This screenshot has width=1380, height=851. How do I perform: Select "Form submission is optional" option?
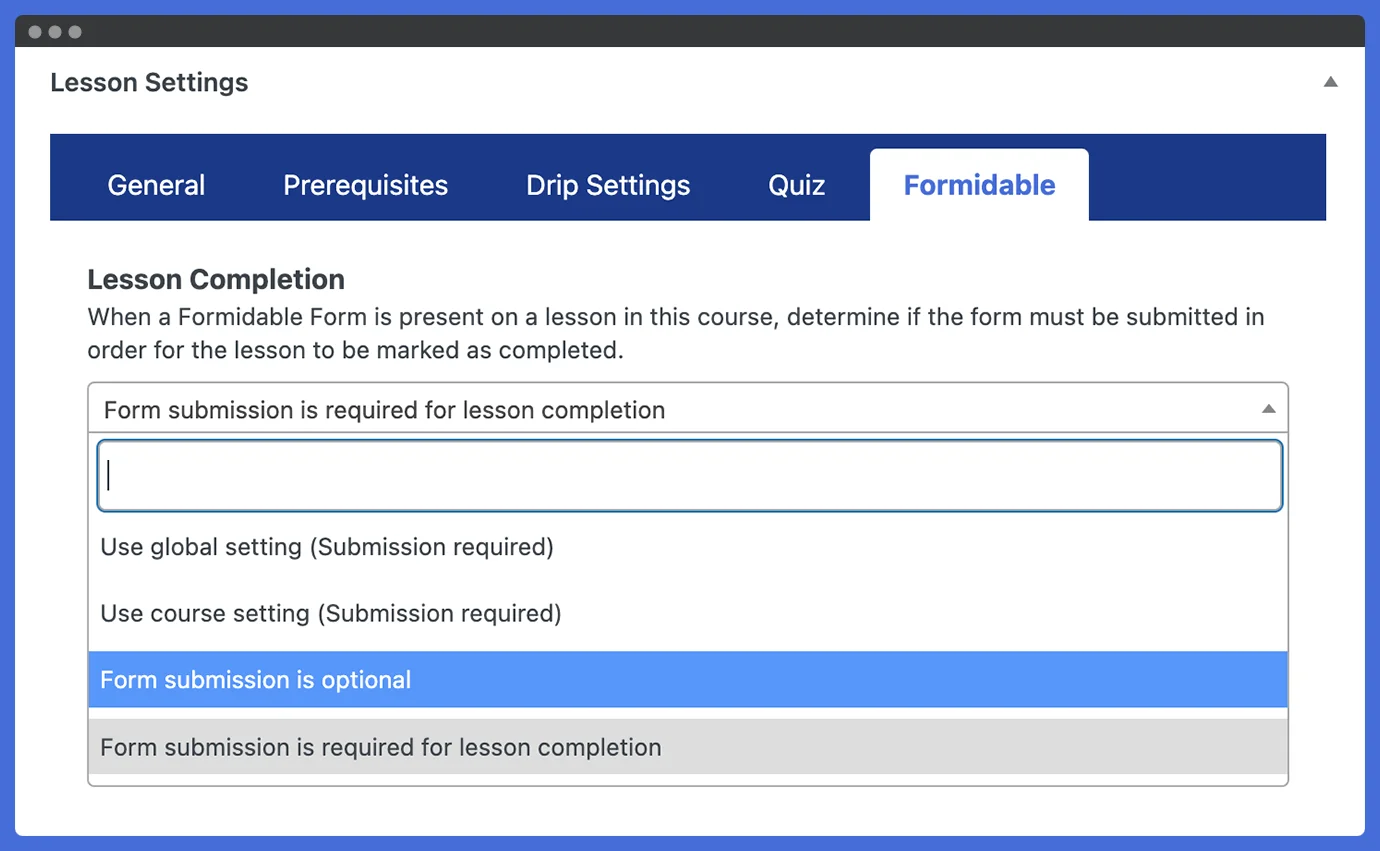256,680
